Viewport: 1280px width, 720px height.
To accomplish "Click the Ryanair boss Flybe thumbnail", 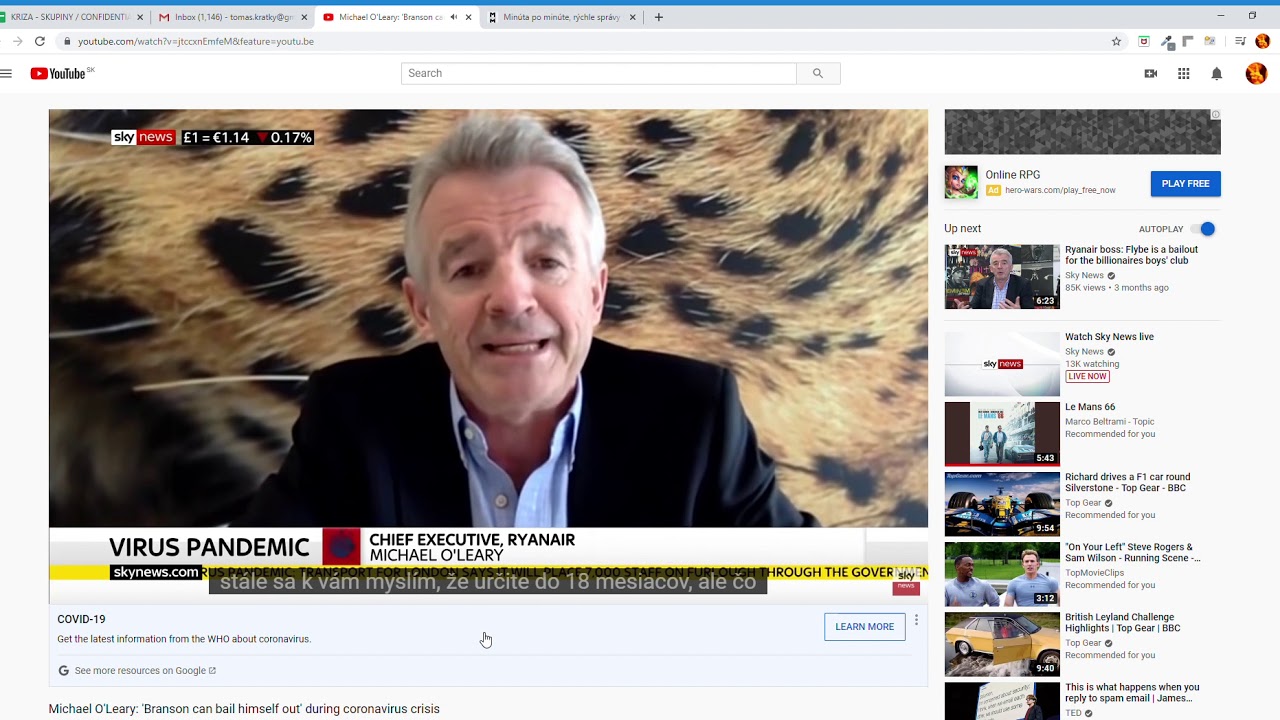I will 1002,277.
